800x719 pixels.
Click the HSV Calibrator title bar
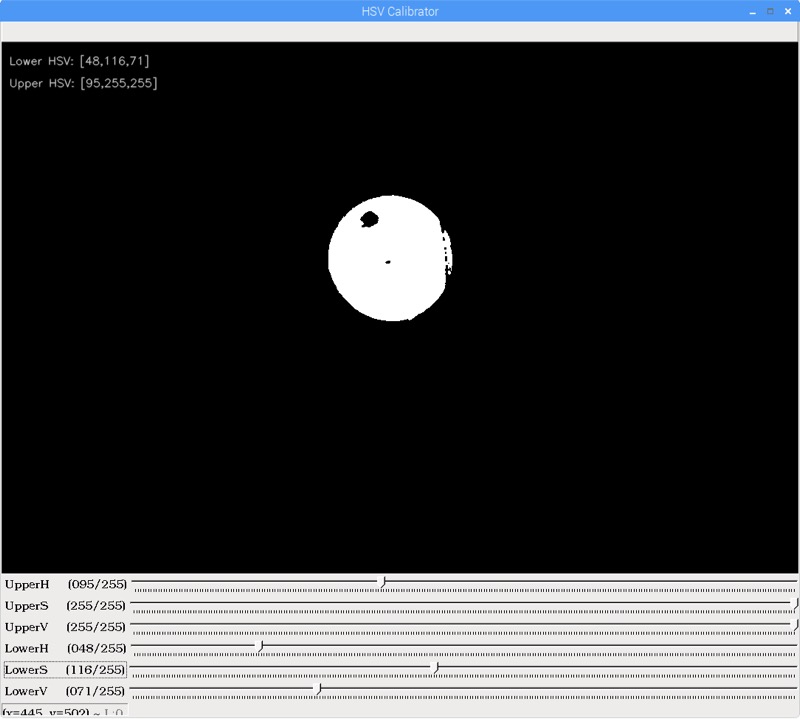(400, 11)
